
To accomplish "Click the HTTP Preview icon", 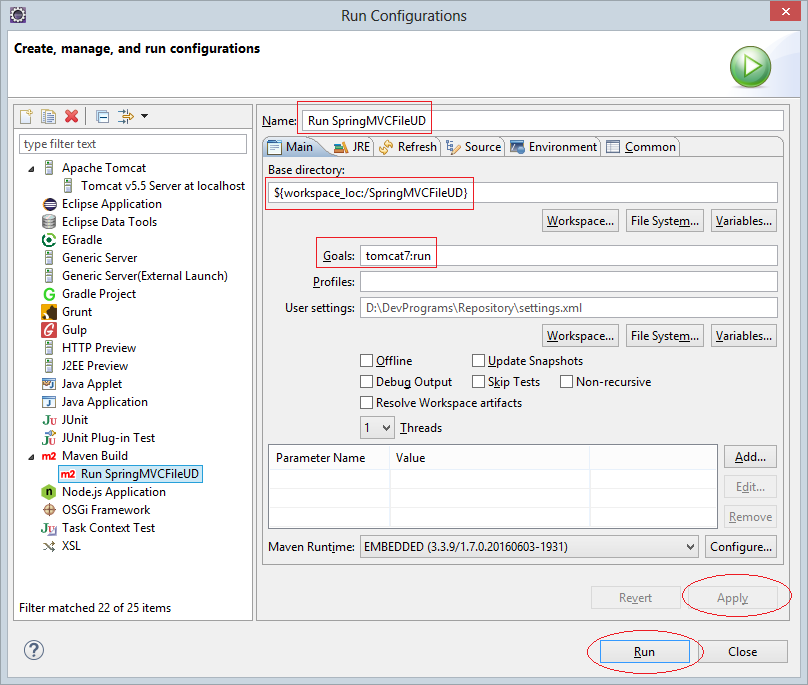I will tap(49, 348).
